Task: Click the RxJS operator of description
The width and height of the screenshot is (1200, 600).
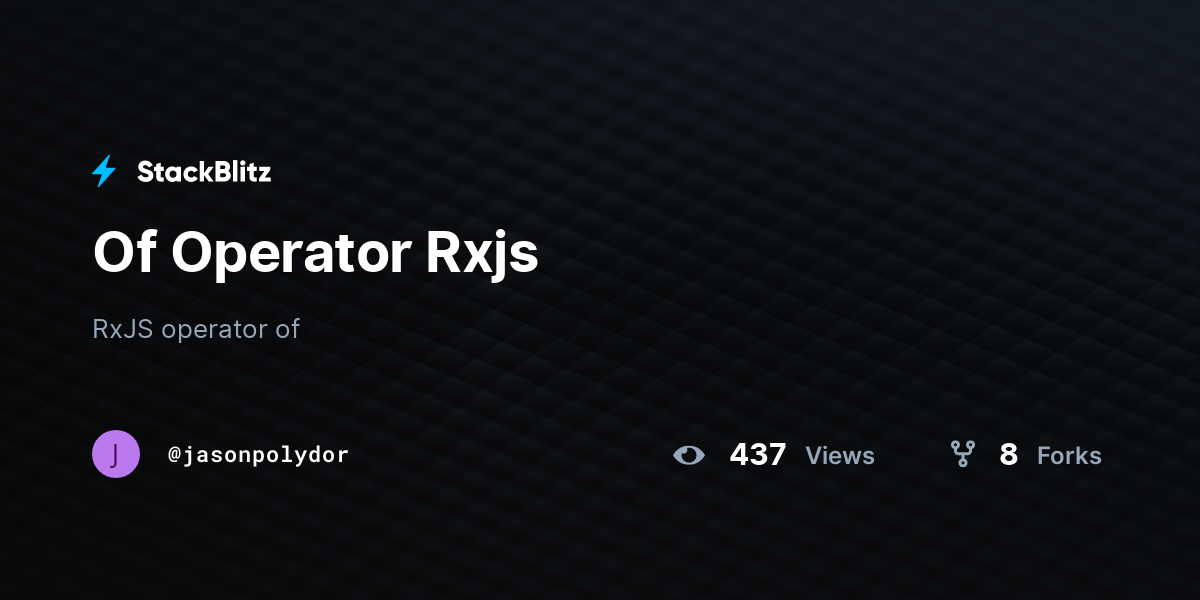Action: tap(196, 329)
